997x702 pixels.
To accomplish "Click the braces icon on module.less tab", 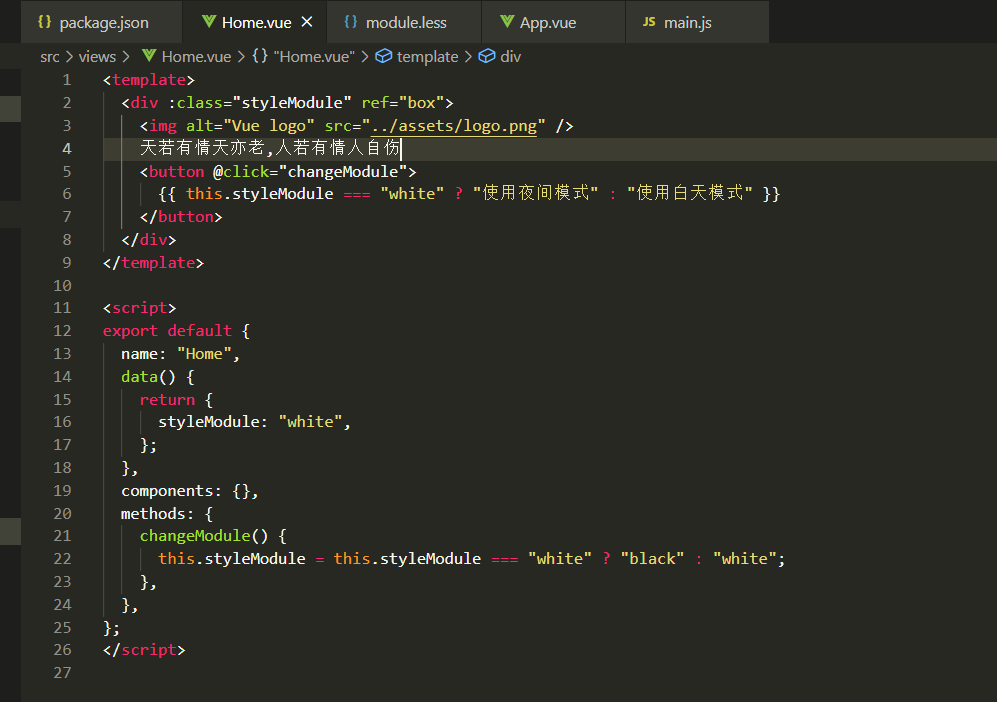I will [x=351, y=22].
